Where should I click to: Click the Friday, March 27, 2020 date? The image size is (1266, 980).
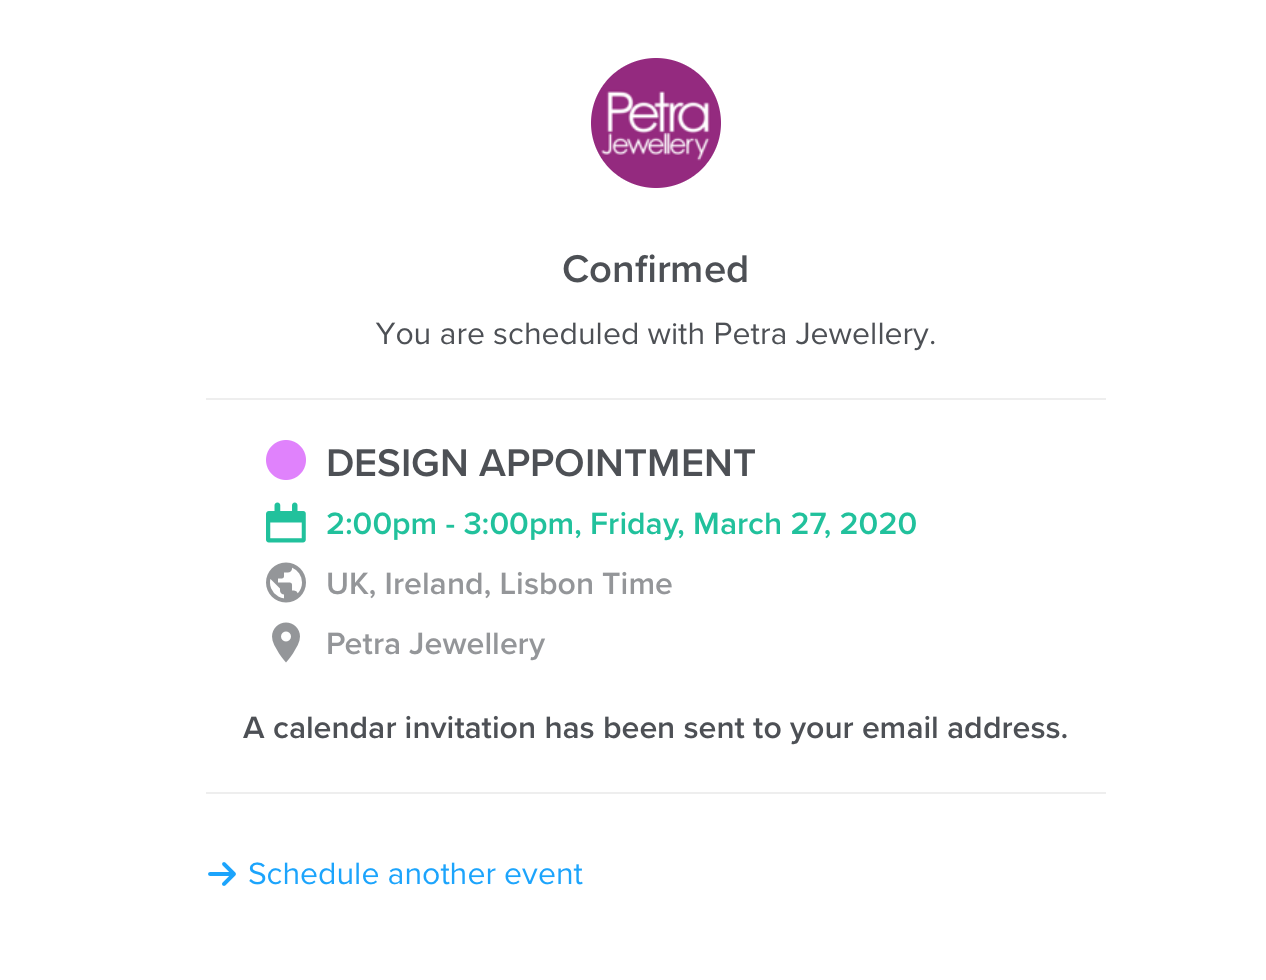753,524
